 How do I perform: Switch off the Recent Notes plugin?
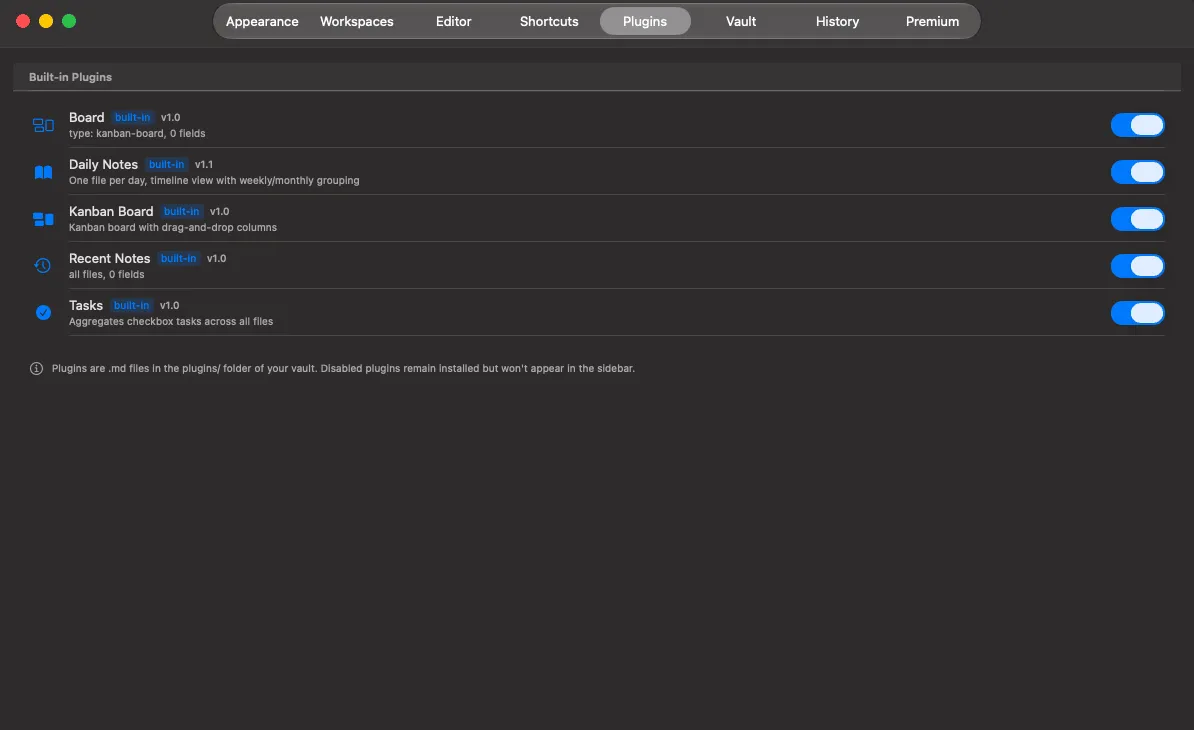click(x=1138, y=266)
